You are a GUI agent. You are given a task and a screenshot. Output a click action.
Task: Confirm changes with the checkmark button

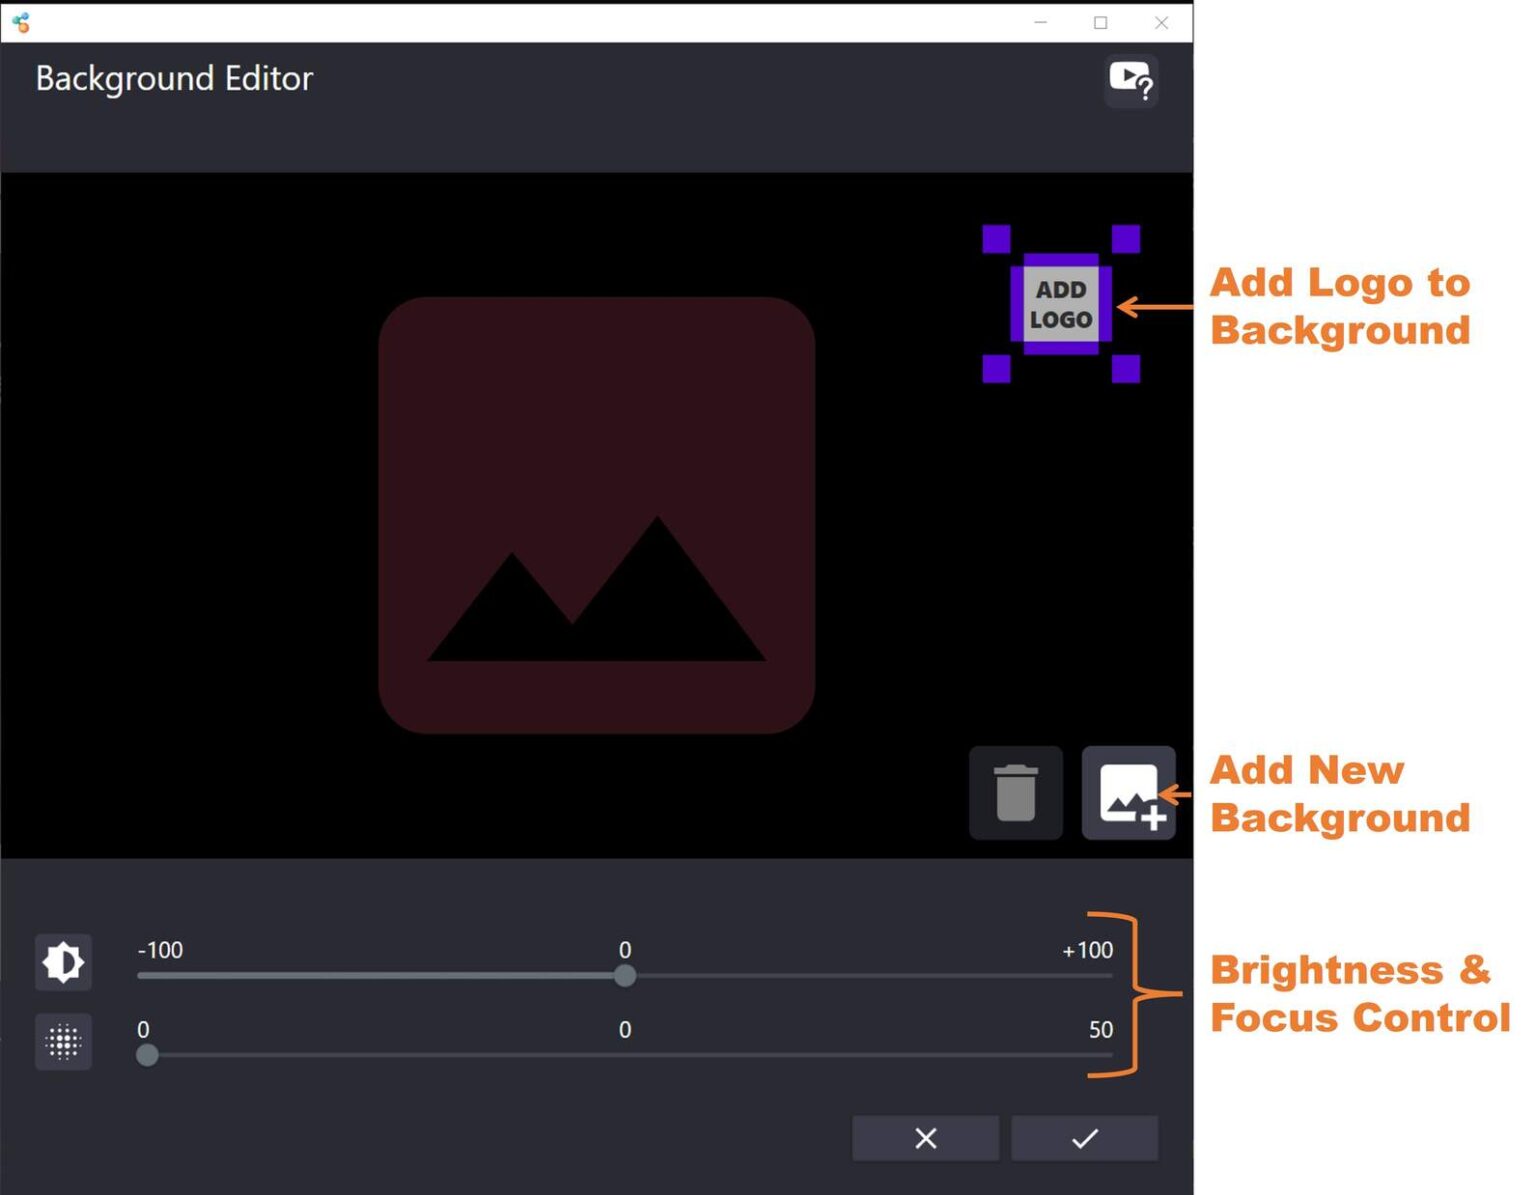point(1084,1138)
